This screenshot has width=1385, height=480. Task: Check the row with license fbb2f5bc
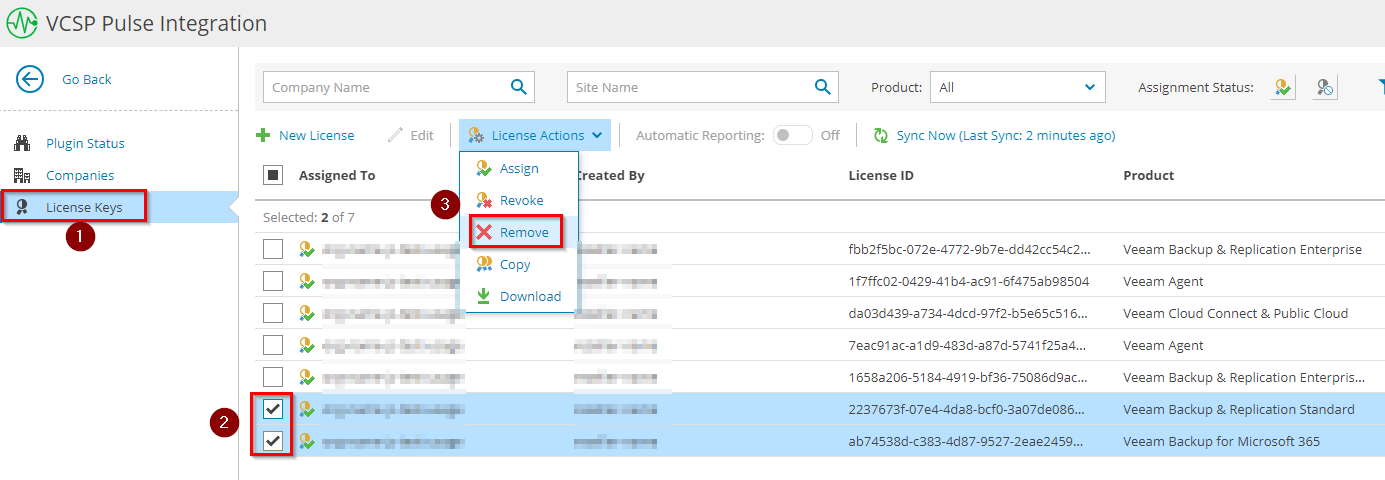pyautogui.click(x=273, y=249)
